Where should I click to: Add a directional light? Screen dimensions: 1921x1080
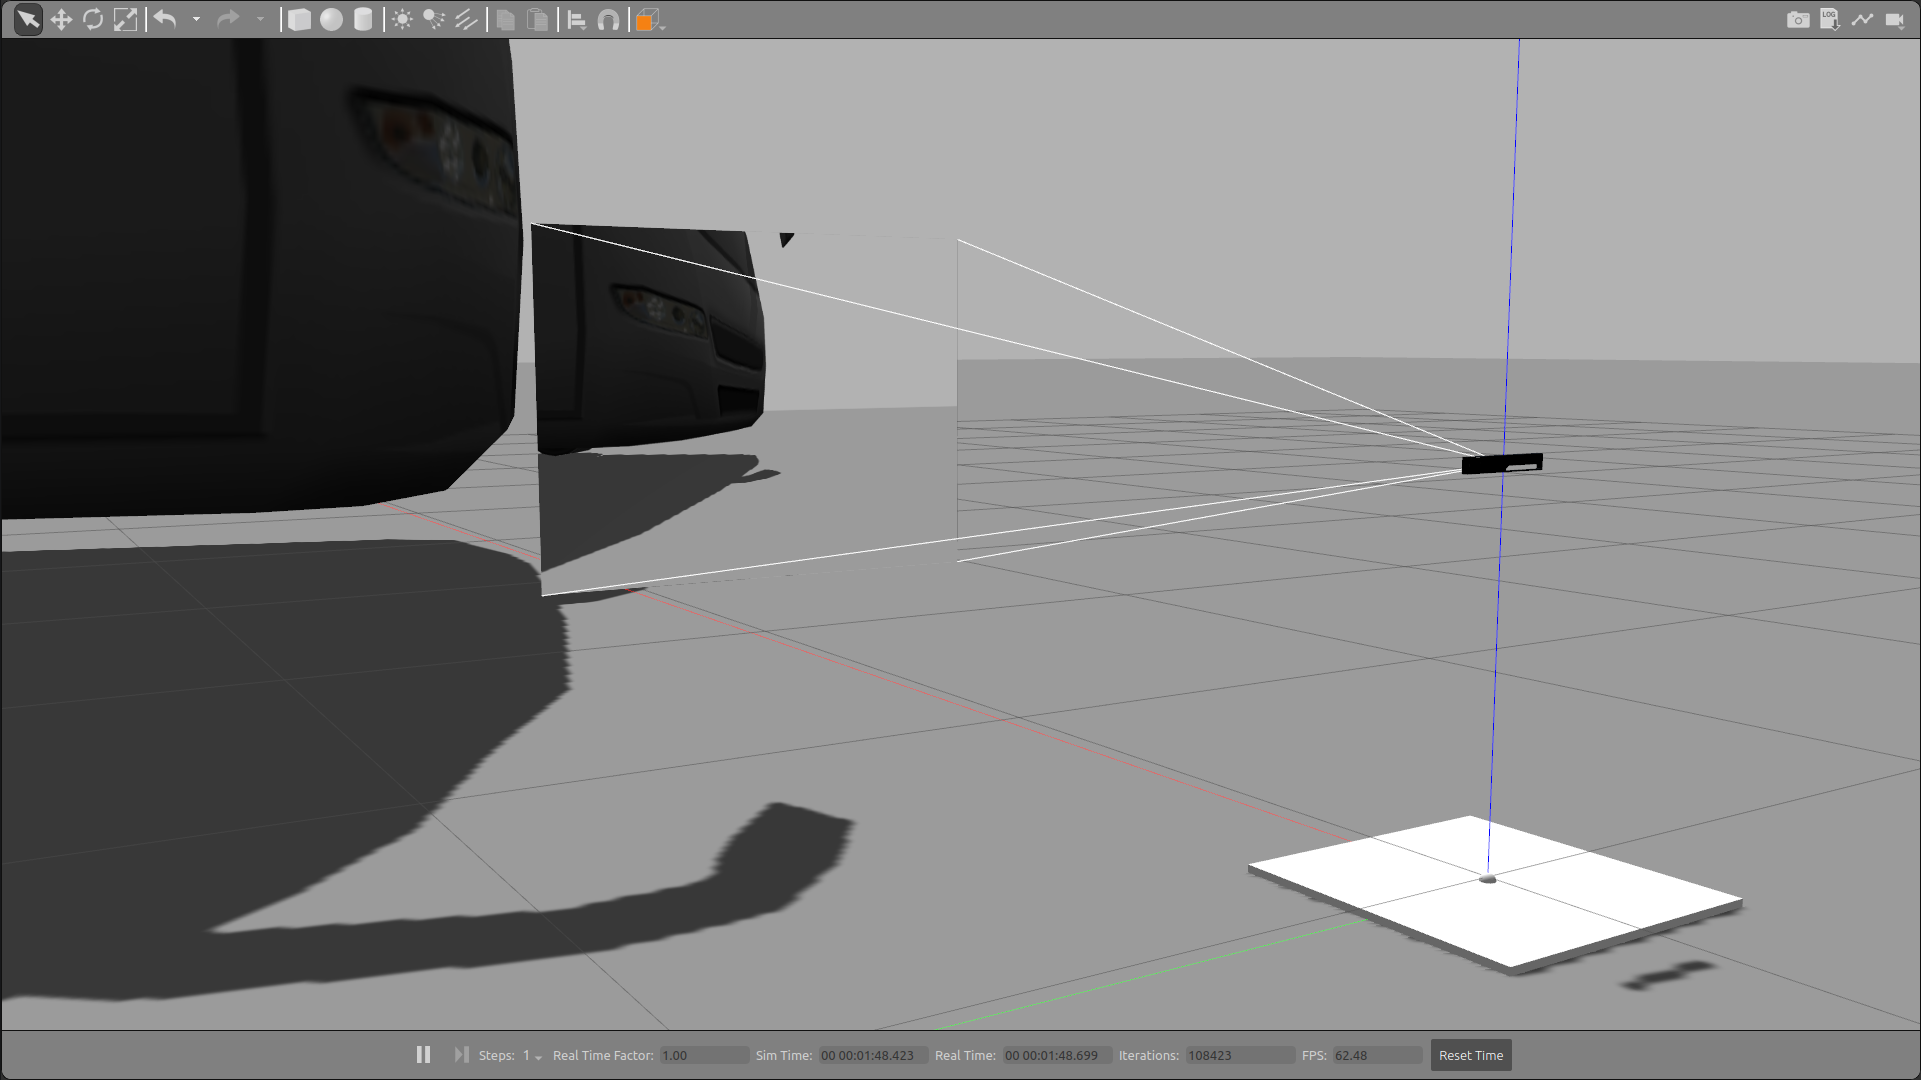click(466, 20)
